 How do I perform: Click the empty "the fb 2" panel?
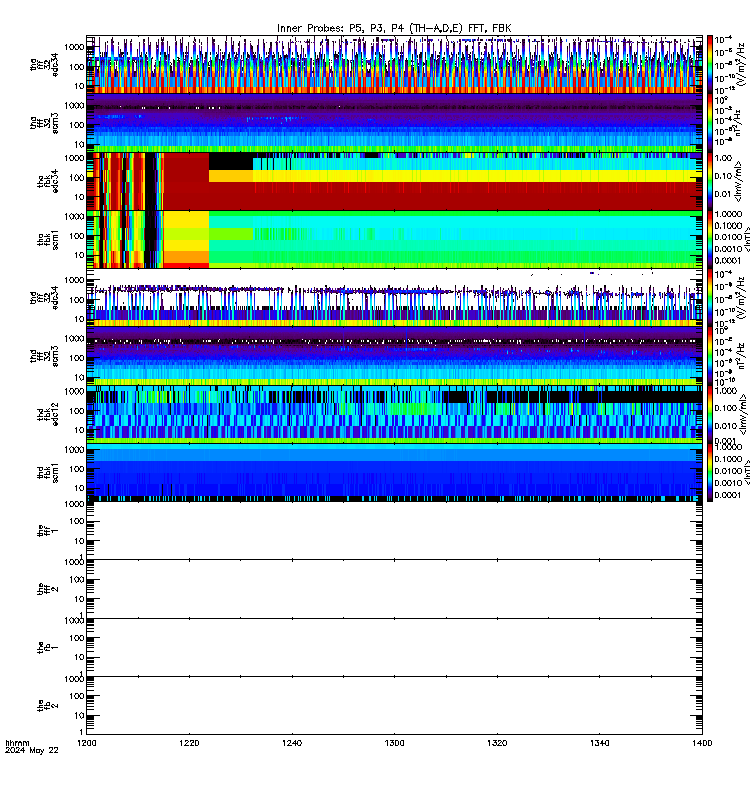(x=394, y=706)
